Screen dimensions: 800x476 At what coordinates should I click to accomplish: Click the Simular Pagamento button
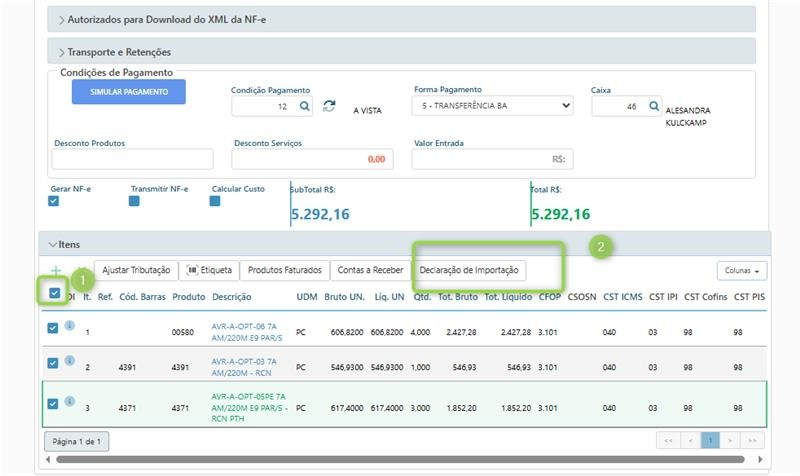click(128, 92)
